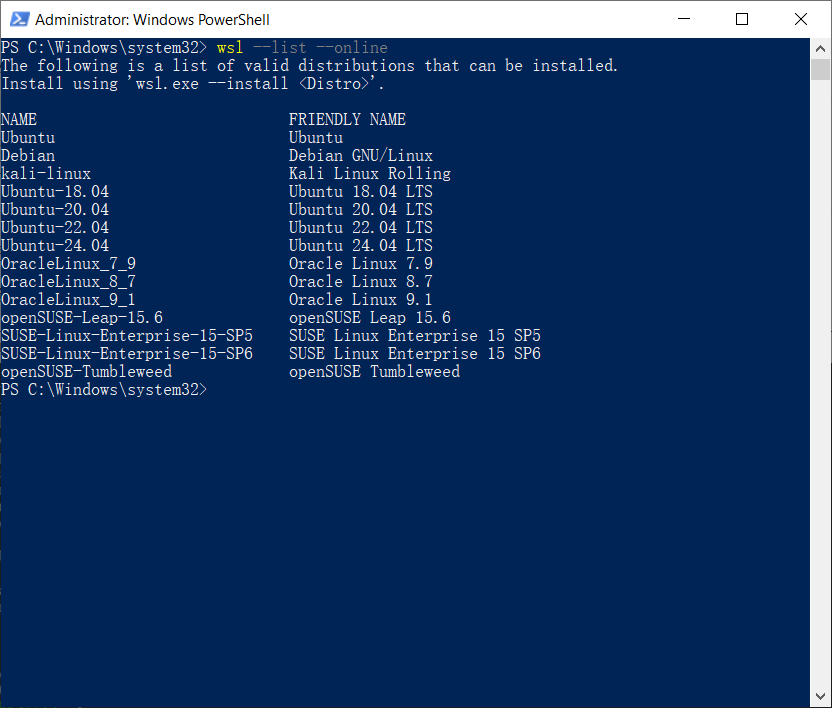Minimize the PowerShell window
This screenshot has width=832, height=708.
[684, 19]
